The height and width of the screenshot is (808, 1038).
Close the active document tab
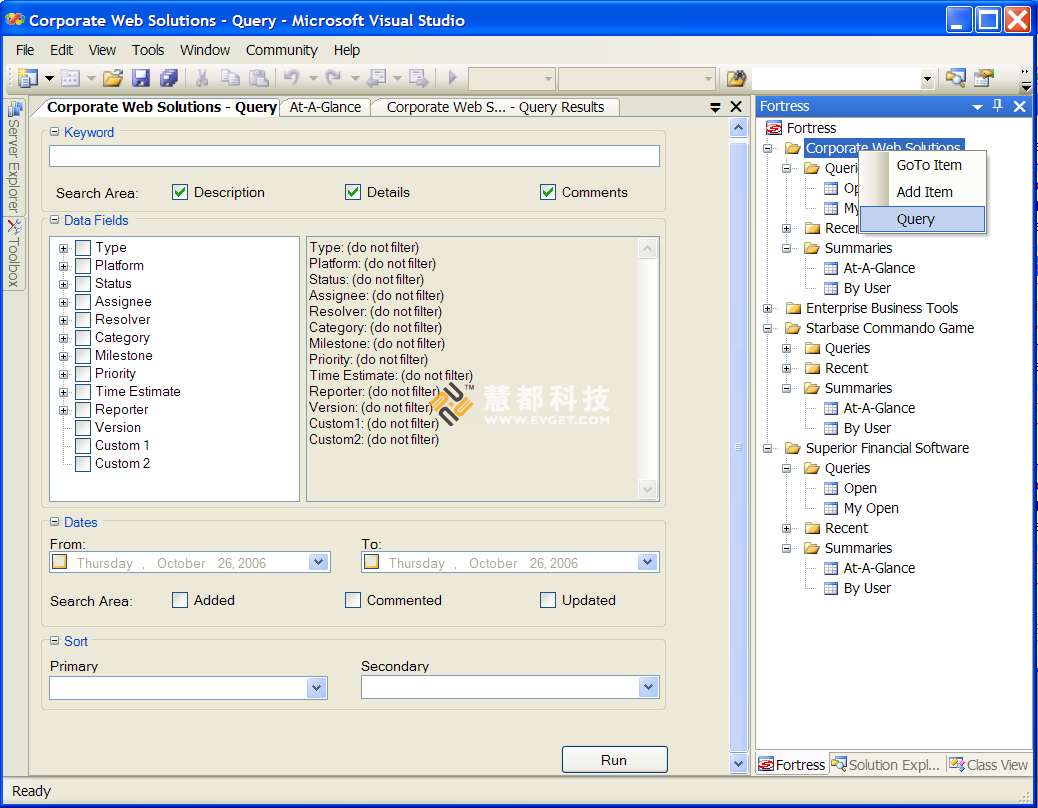coord(736,107)
